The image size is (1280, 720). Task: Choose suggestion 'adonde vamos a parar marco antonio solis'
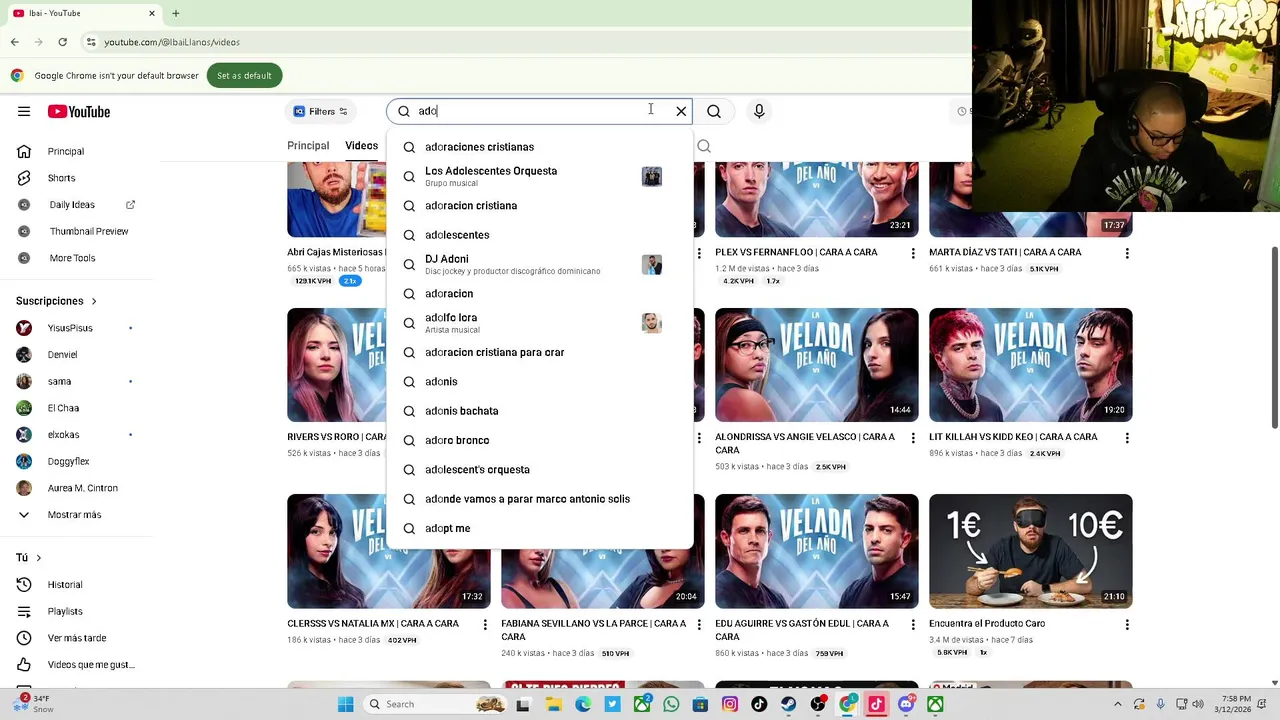[x=540, y=499]
